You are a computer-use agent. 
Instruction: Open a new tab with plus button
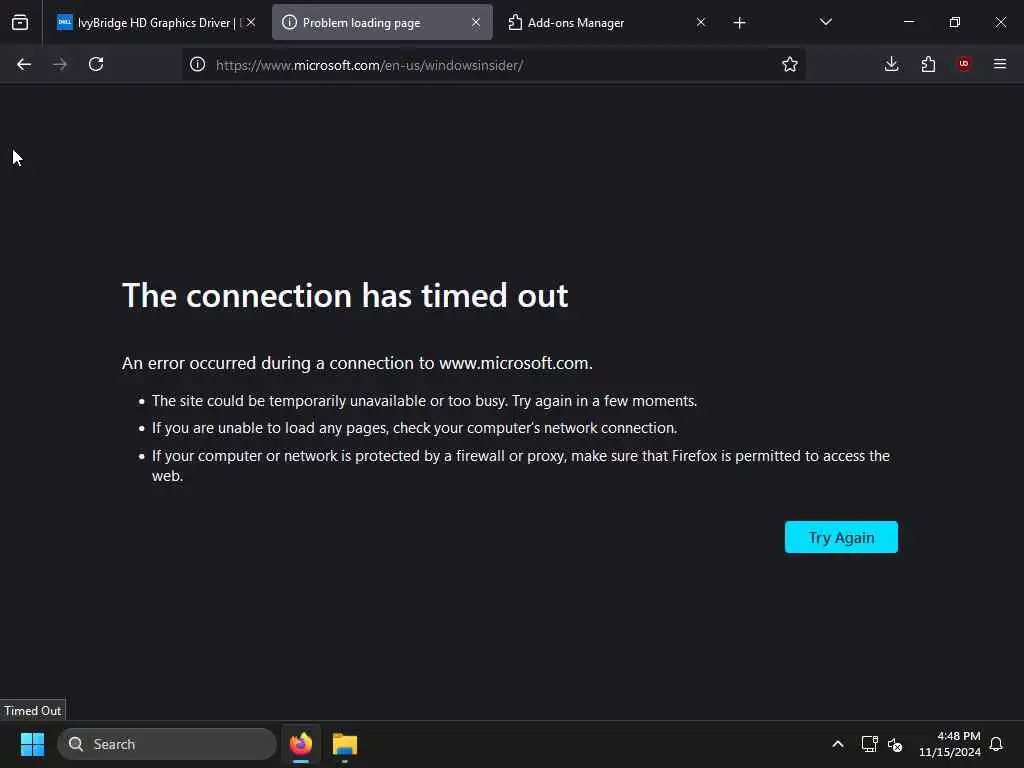(x=739, y=23)
